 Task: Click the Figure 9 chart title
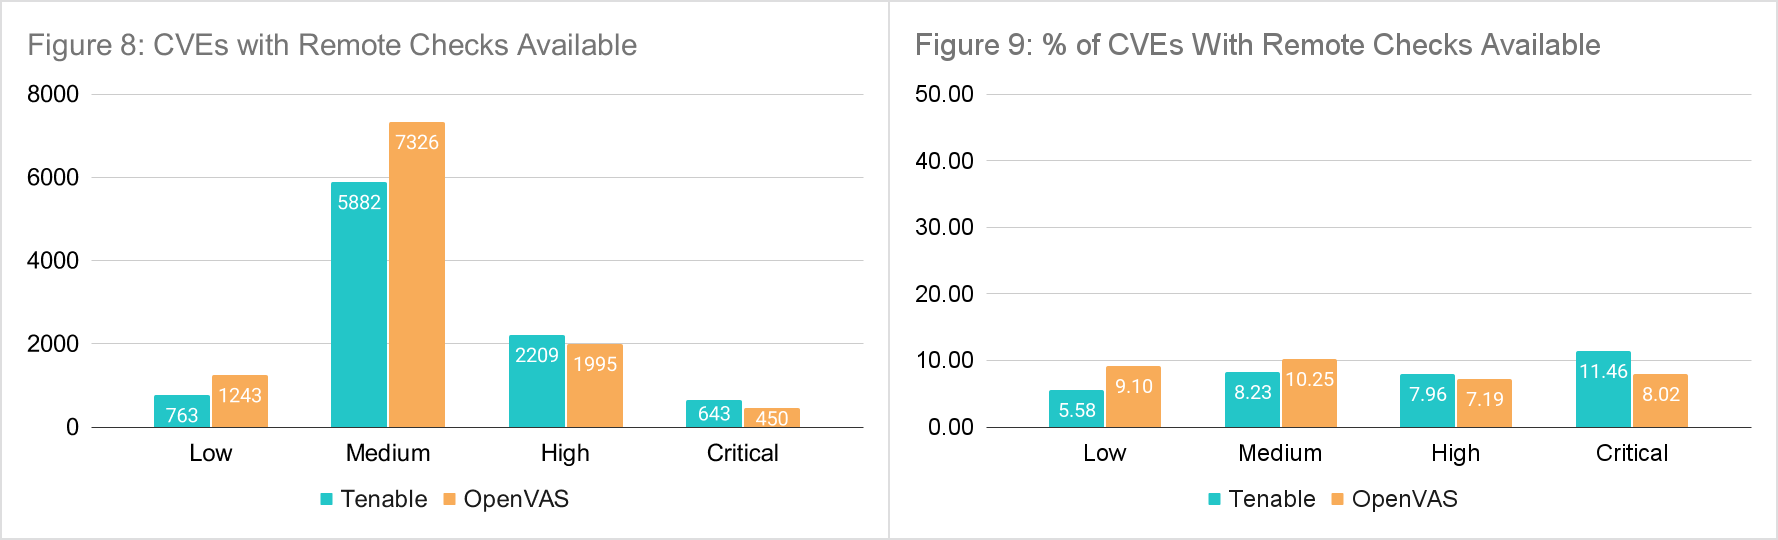1257,45
